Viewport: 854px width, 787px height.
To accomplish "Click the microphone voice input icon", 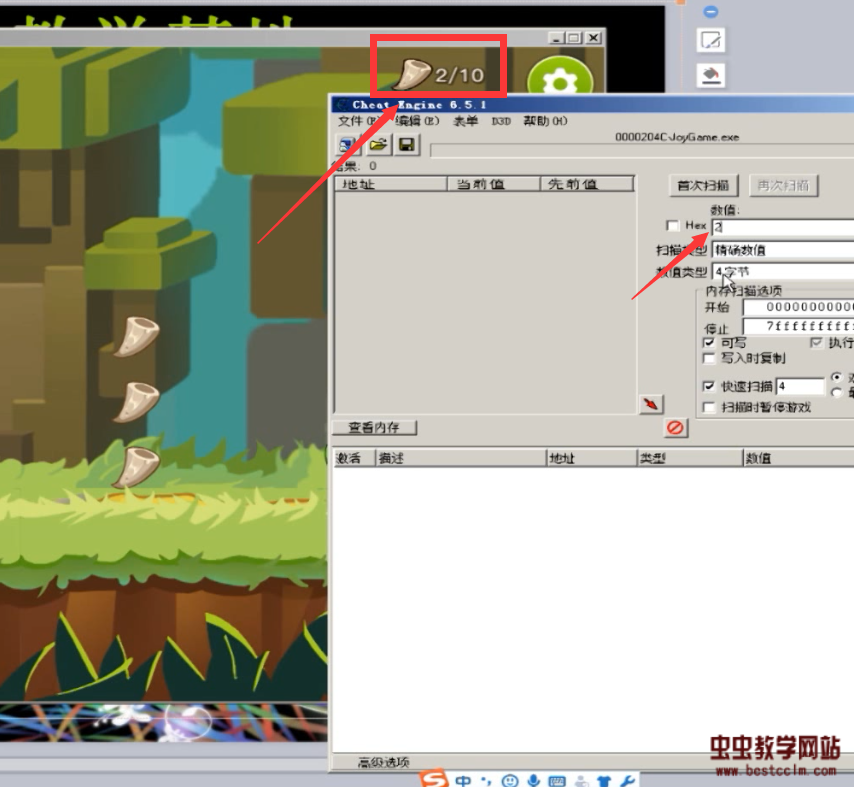I will click(534, 781).
